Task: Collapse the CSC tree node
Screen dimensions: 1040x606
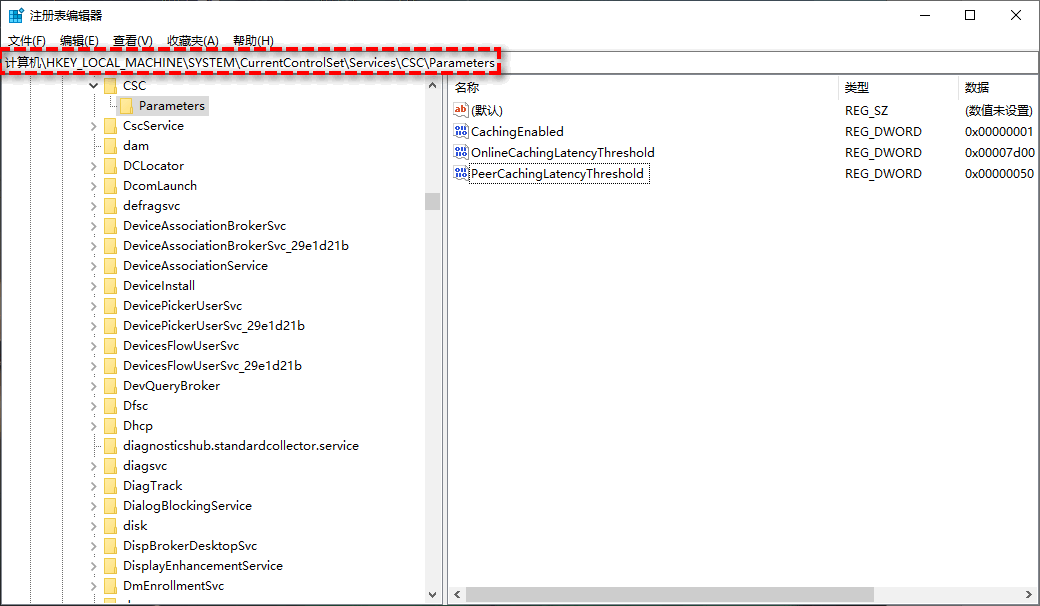Action: tap(94, 86)
